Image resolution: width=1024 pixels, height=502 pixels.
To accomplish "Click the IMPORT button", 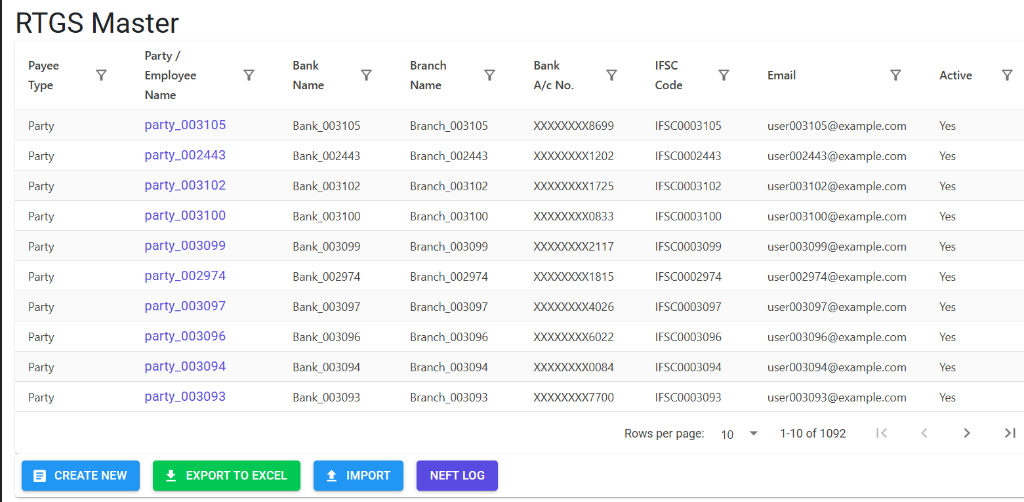I will click(x=358, y=475).
